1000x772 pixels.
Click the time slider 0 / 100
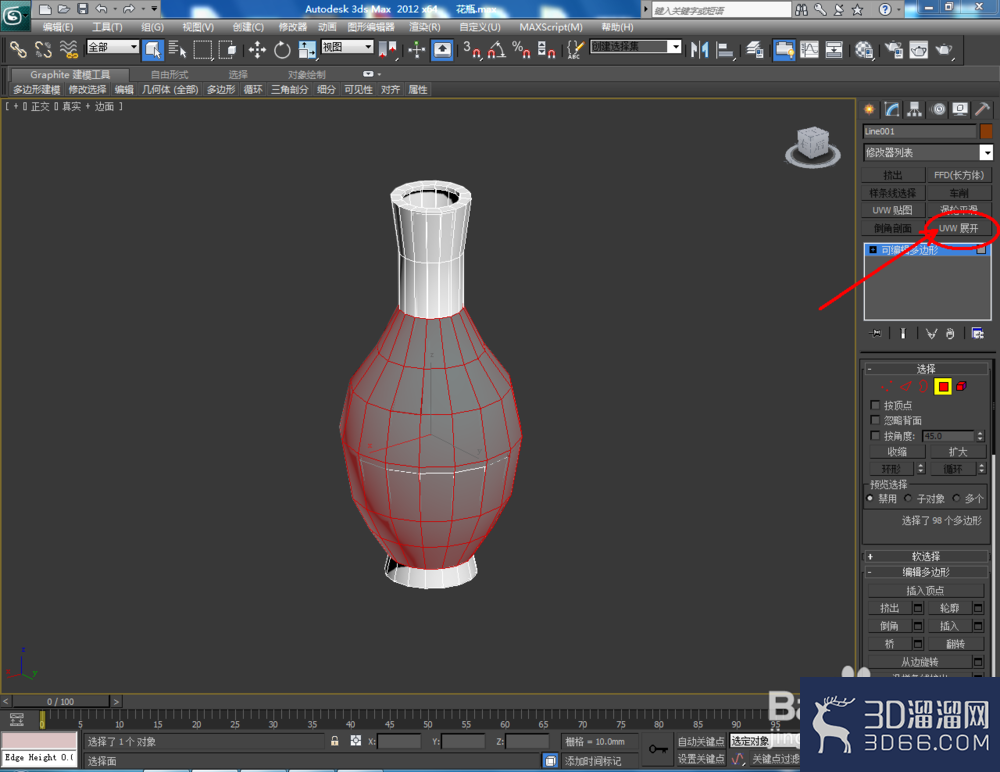61,701
